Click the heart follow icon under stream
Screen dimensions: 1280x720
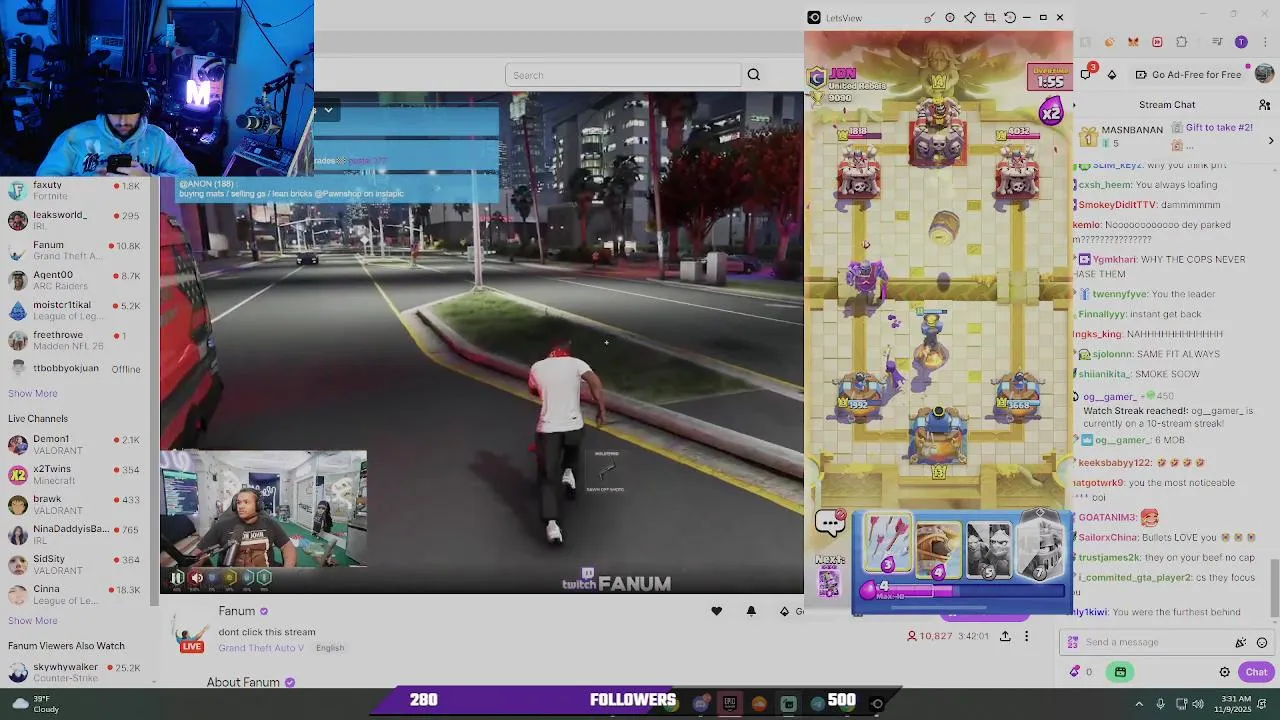click(x=716, y=611)
